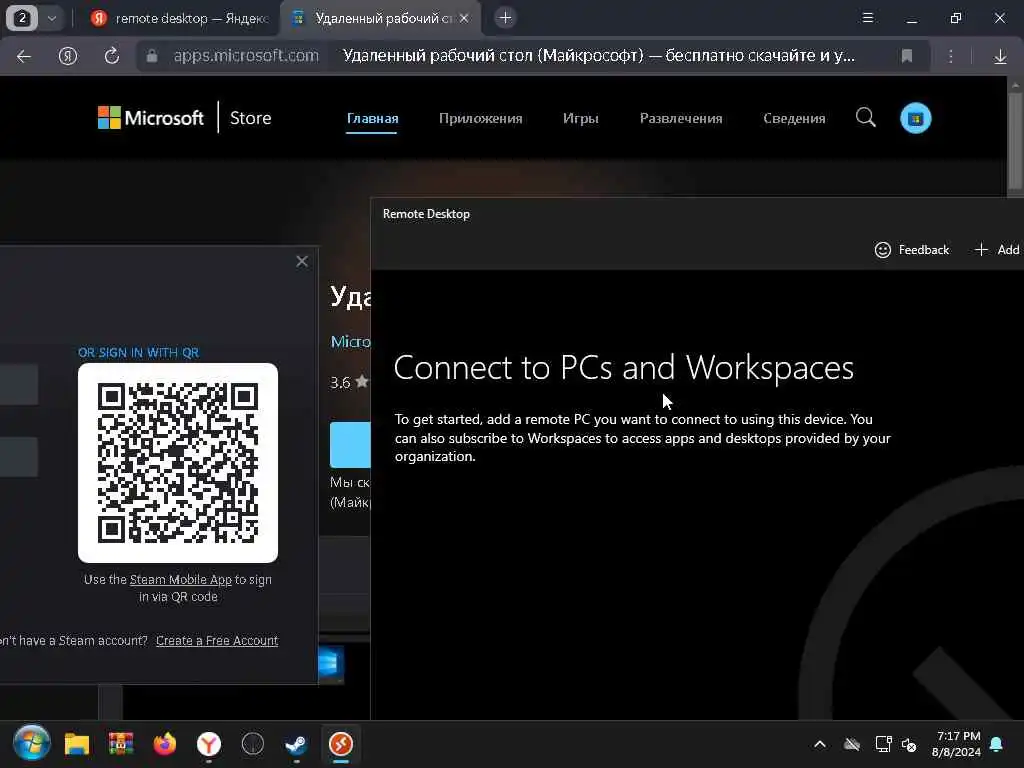Expand the tab group counter dropdown

coord(52,18)
